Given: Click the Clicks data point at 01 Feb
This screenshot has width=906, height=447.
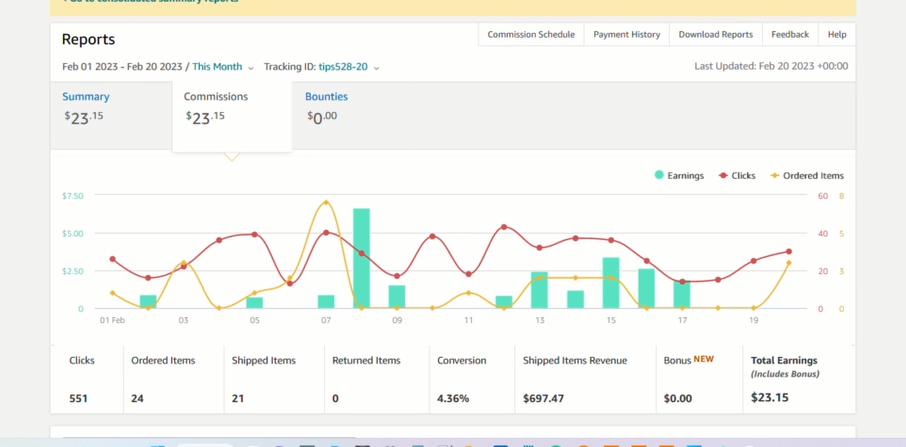Looking at the screenshot, I should (113, 259).
